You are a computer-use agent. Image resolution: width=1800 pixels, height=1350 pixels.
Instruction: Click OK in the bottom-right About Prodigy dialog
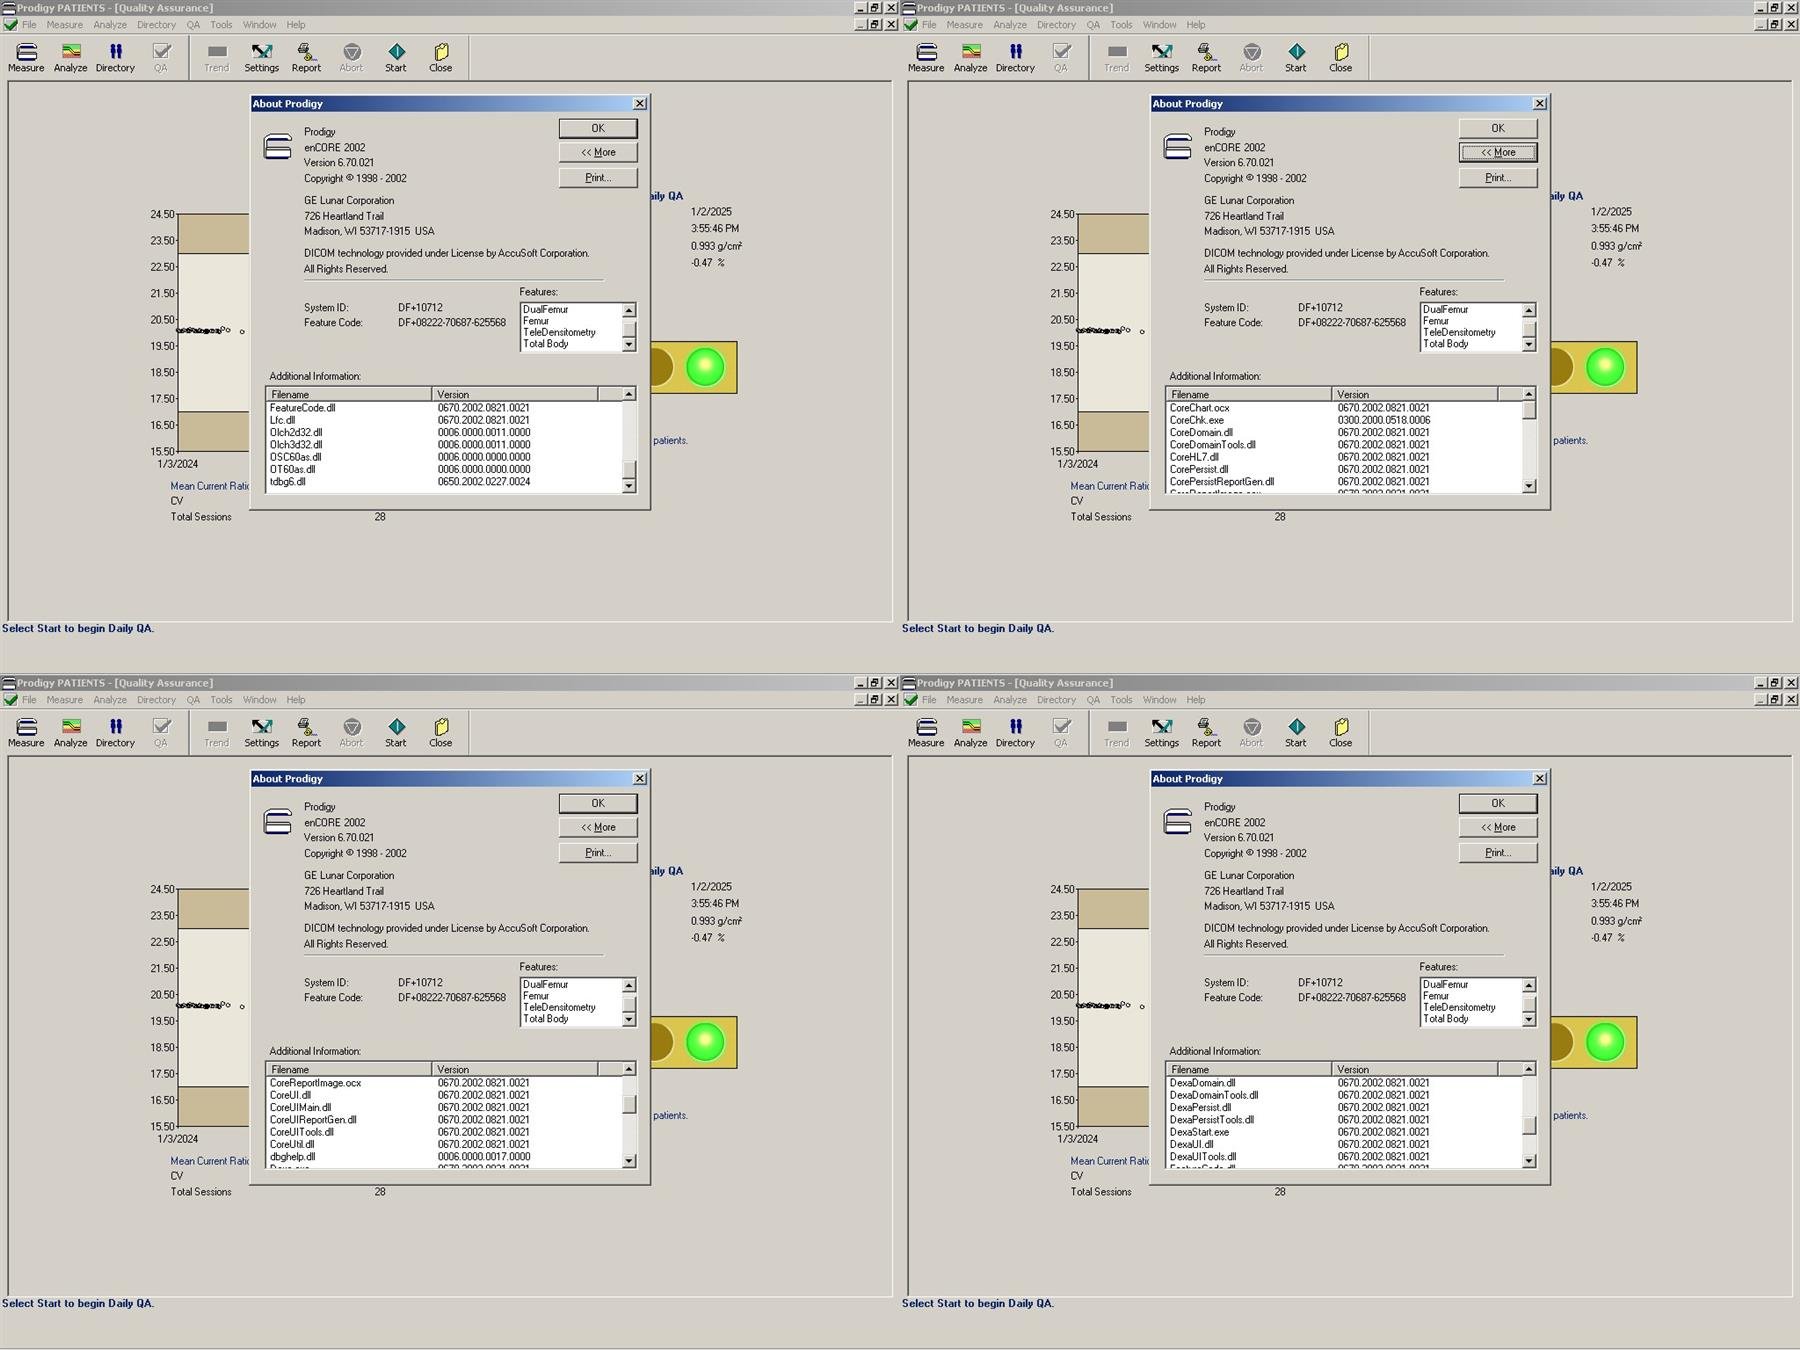pos(1498,803)
